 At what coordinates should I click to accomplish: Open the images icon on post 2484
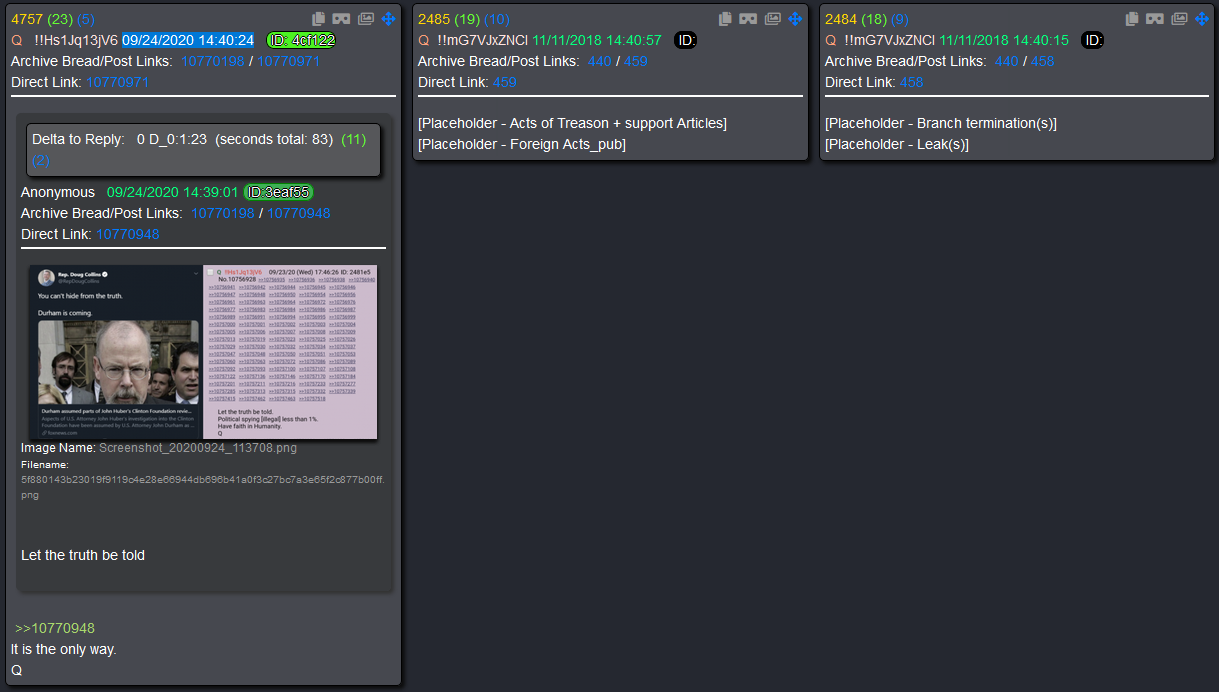pos(1180,19)
